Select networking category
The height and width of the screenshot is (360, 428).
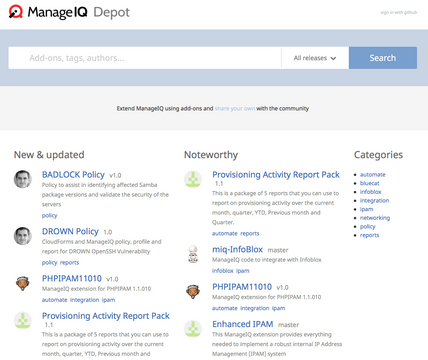[x=375, y=218]
